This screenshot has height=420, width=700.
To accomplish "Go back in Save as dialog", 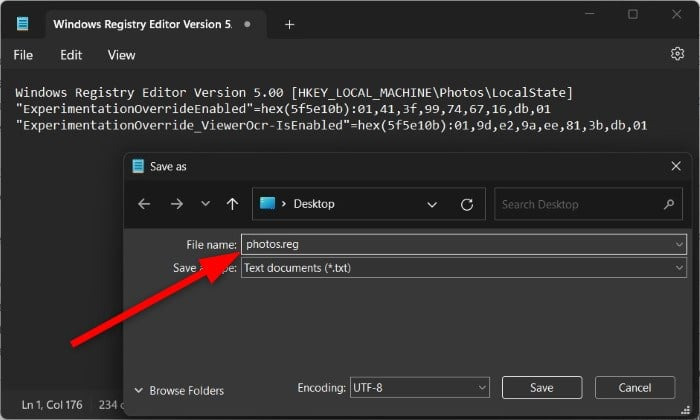I will [x=144, y=204].
